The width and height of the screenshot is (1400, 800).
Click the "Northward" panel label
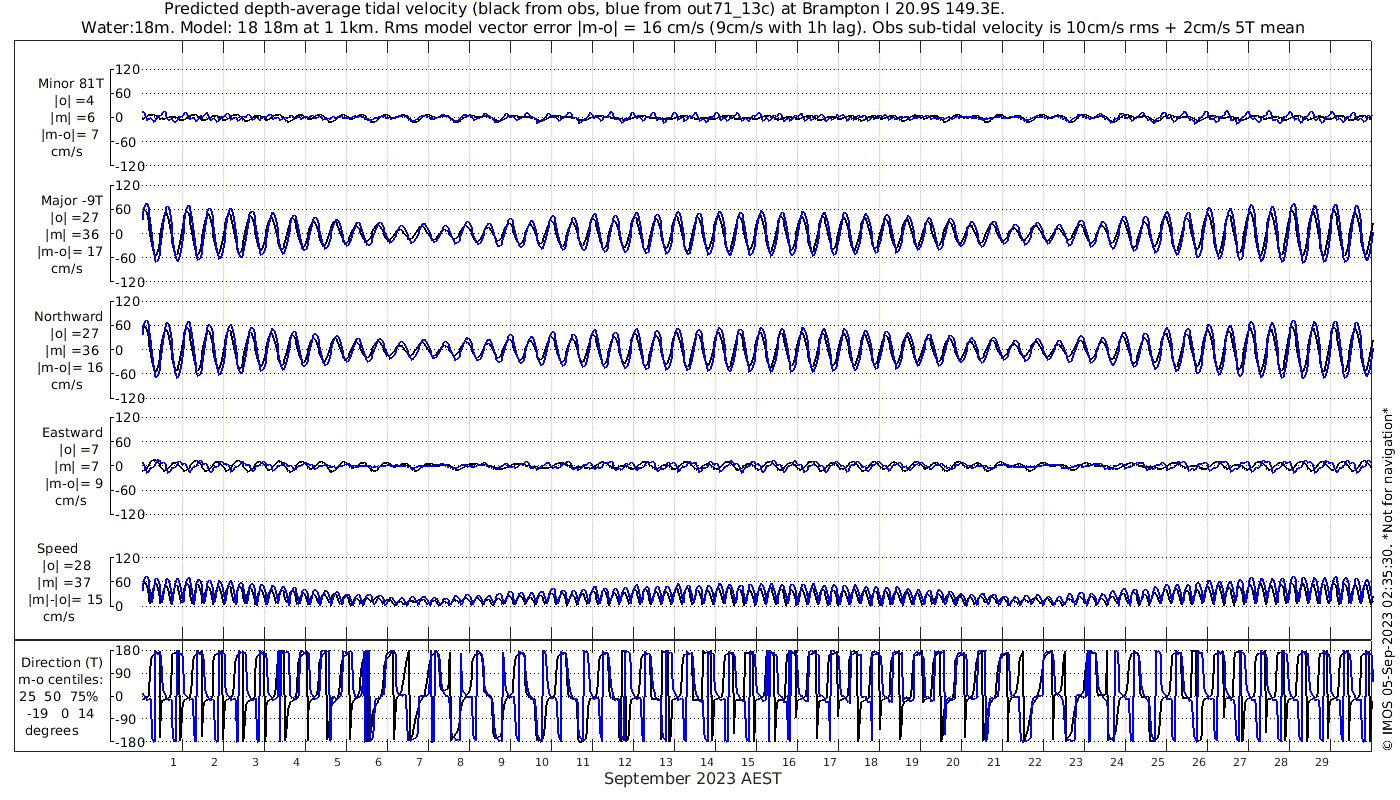(x=69, y=317)
